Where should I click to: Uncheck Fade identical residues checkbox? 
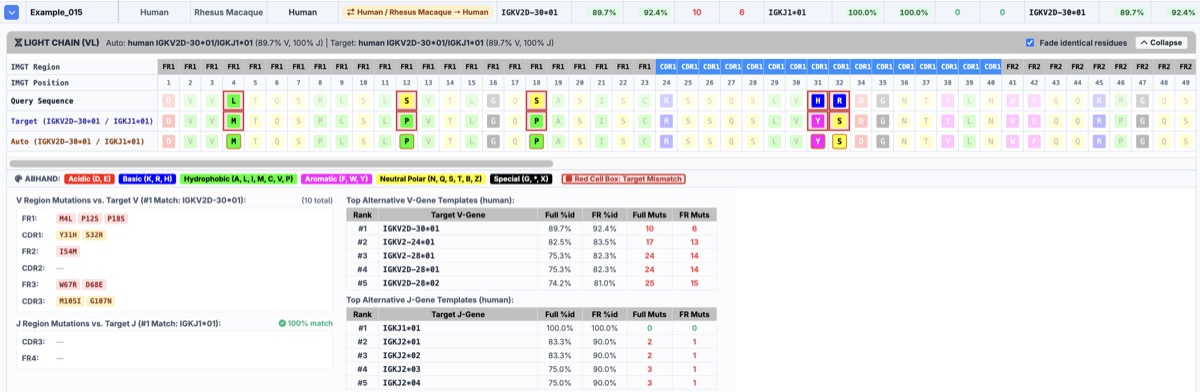coord(1030,43)
